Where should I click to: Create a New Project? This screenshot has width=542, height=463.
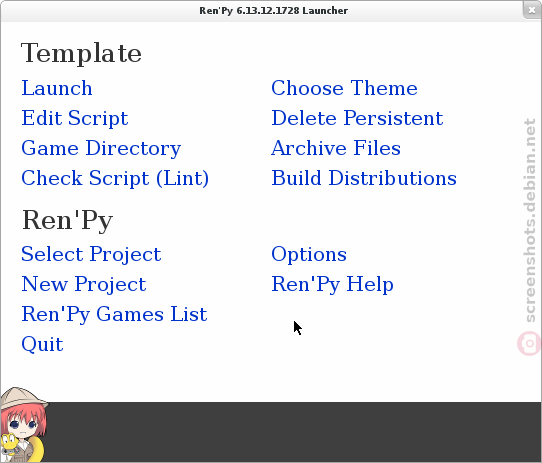coord(84,285)
